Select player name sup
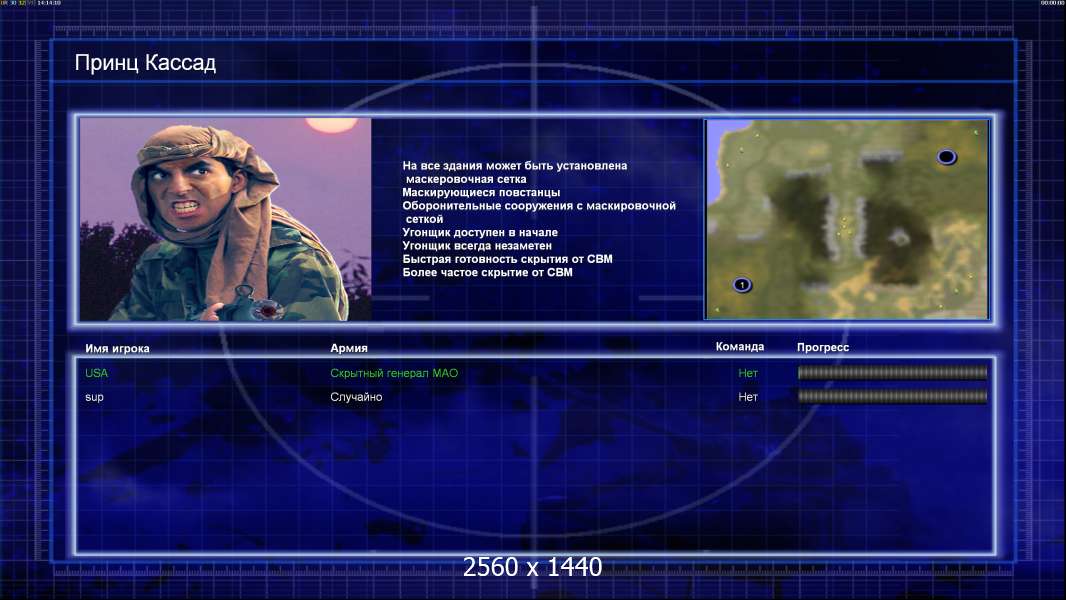Viewport: 1066px width, 600px height. 94,397
